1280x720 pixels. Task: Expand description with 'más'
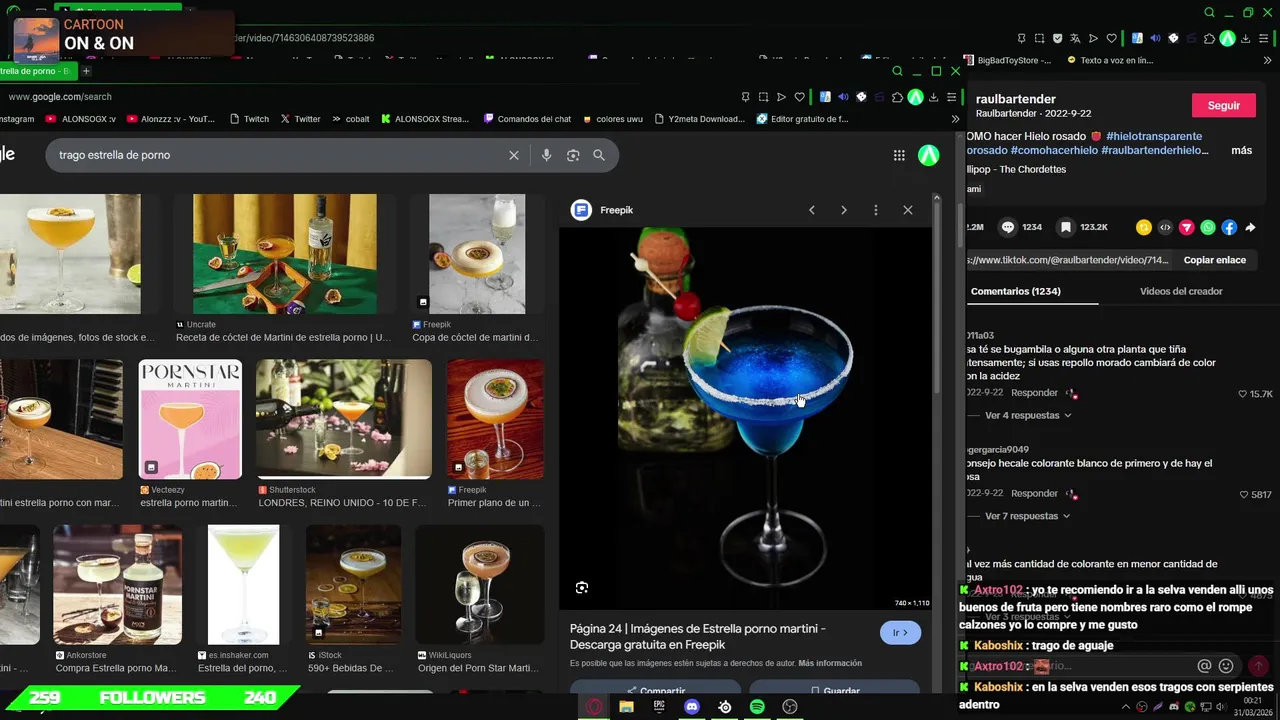1242,150
